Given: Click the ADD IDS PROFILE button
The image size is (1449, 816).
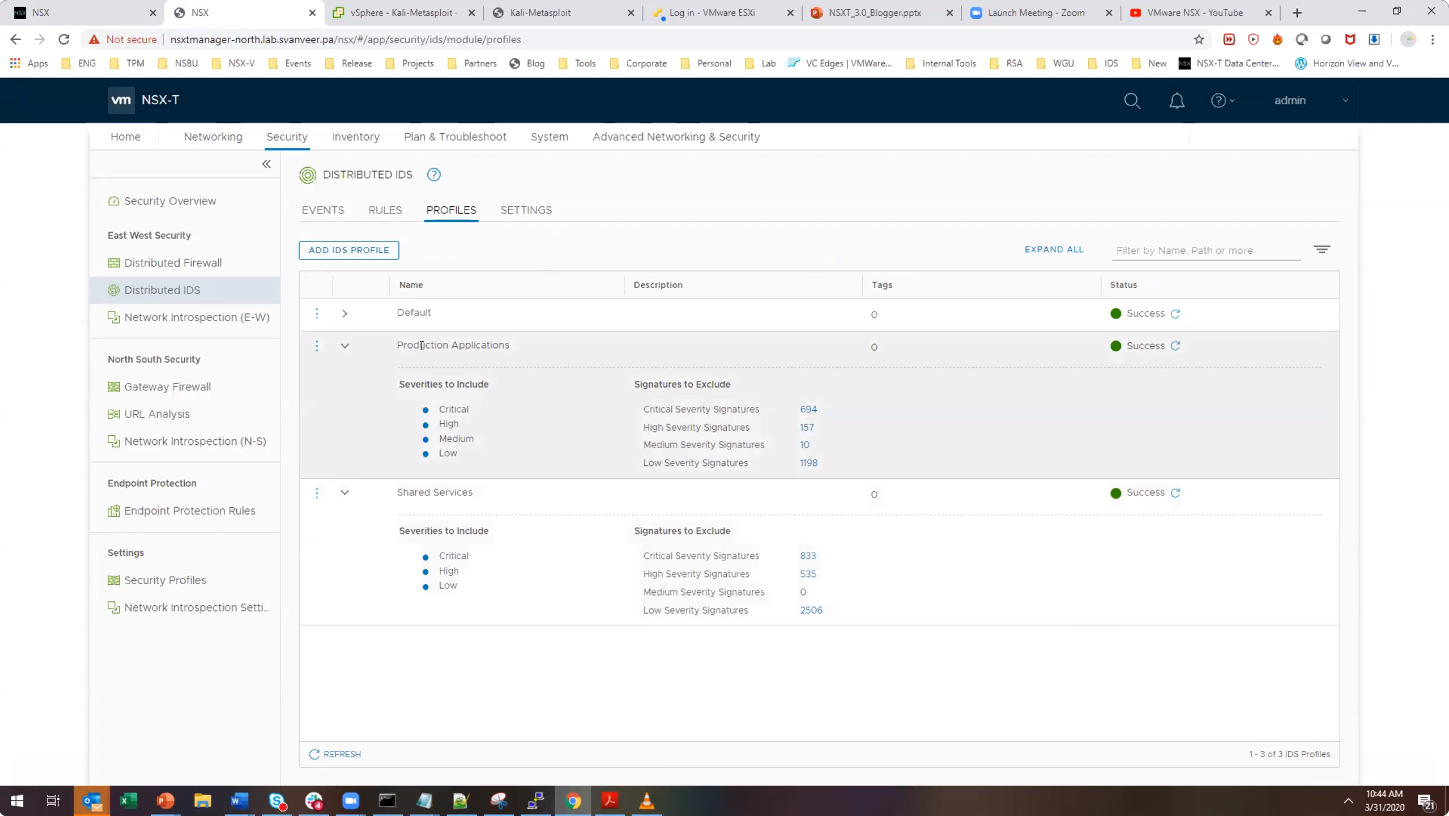Looking at the screenshot, I should tap(349, 250).
